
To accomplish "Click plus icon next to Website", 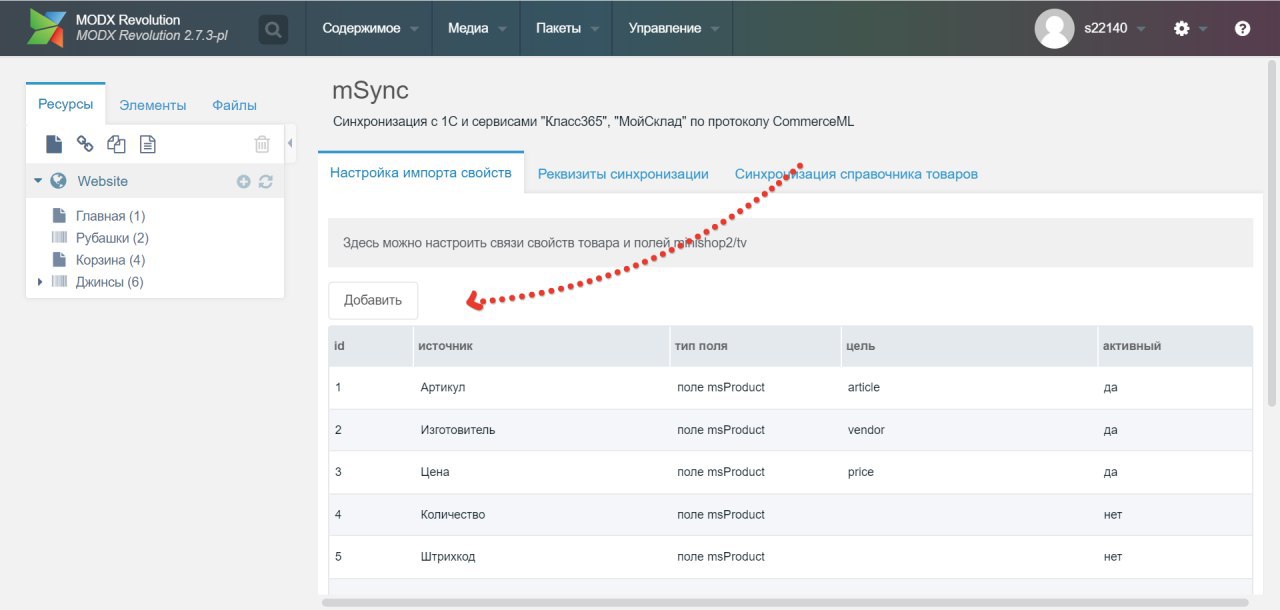I will [243, 182].
